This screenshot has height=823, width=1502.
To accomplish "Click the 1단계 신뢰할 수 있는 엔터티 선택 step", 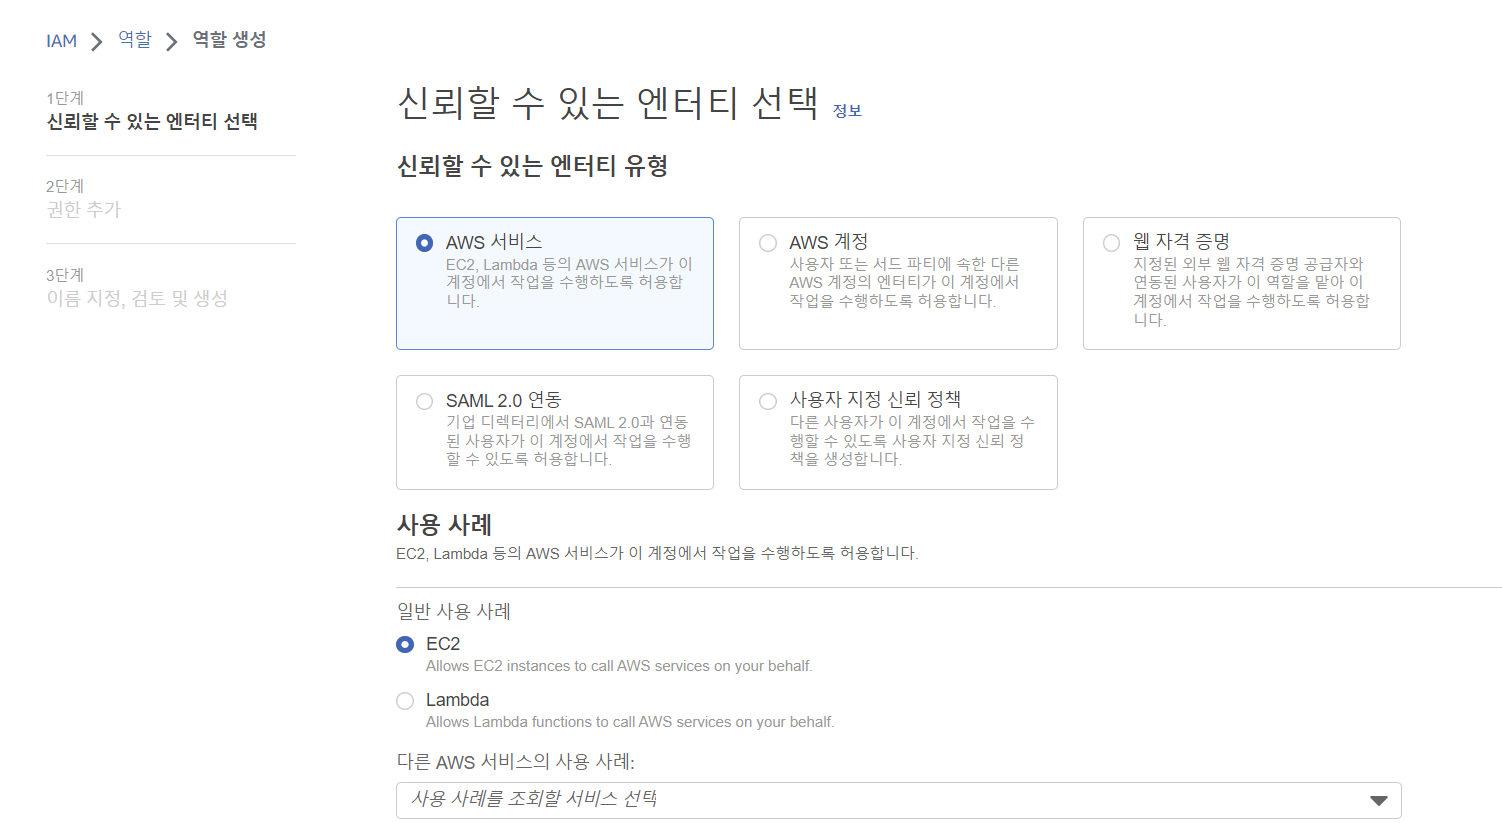I will tap(152, 110).
